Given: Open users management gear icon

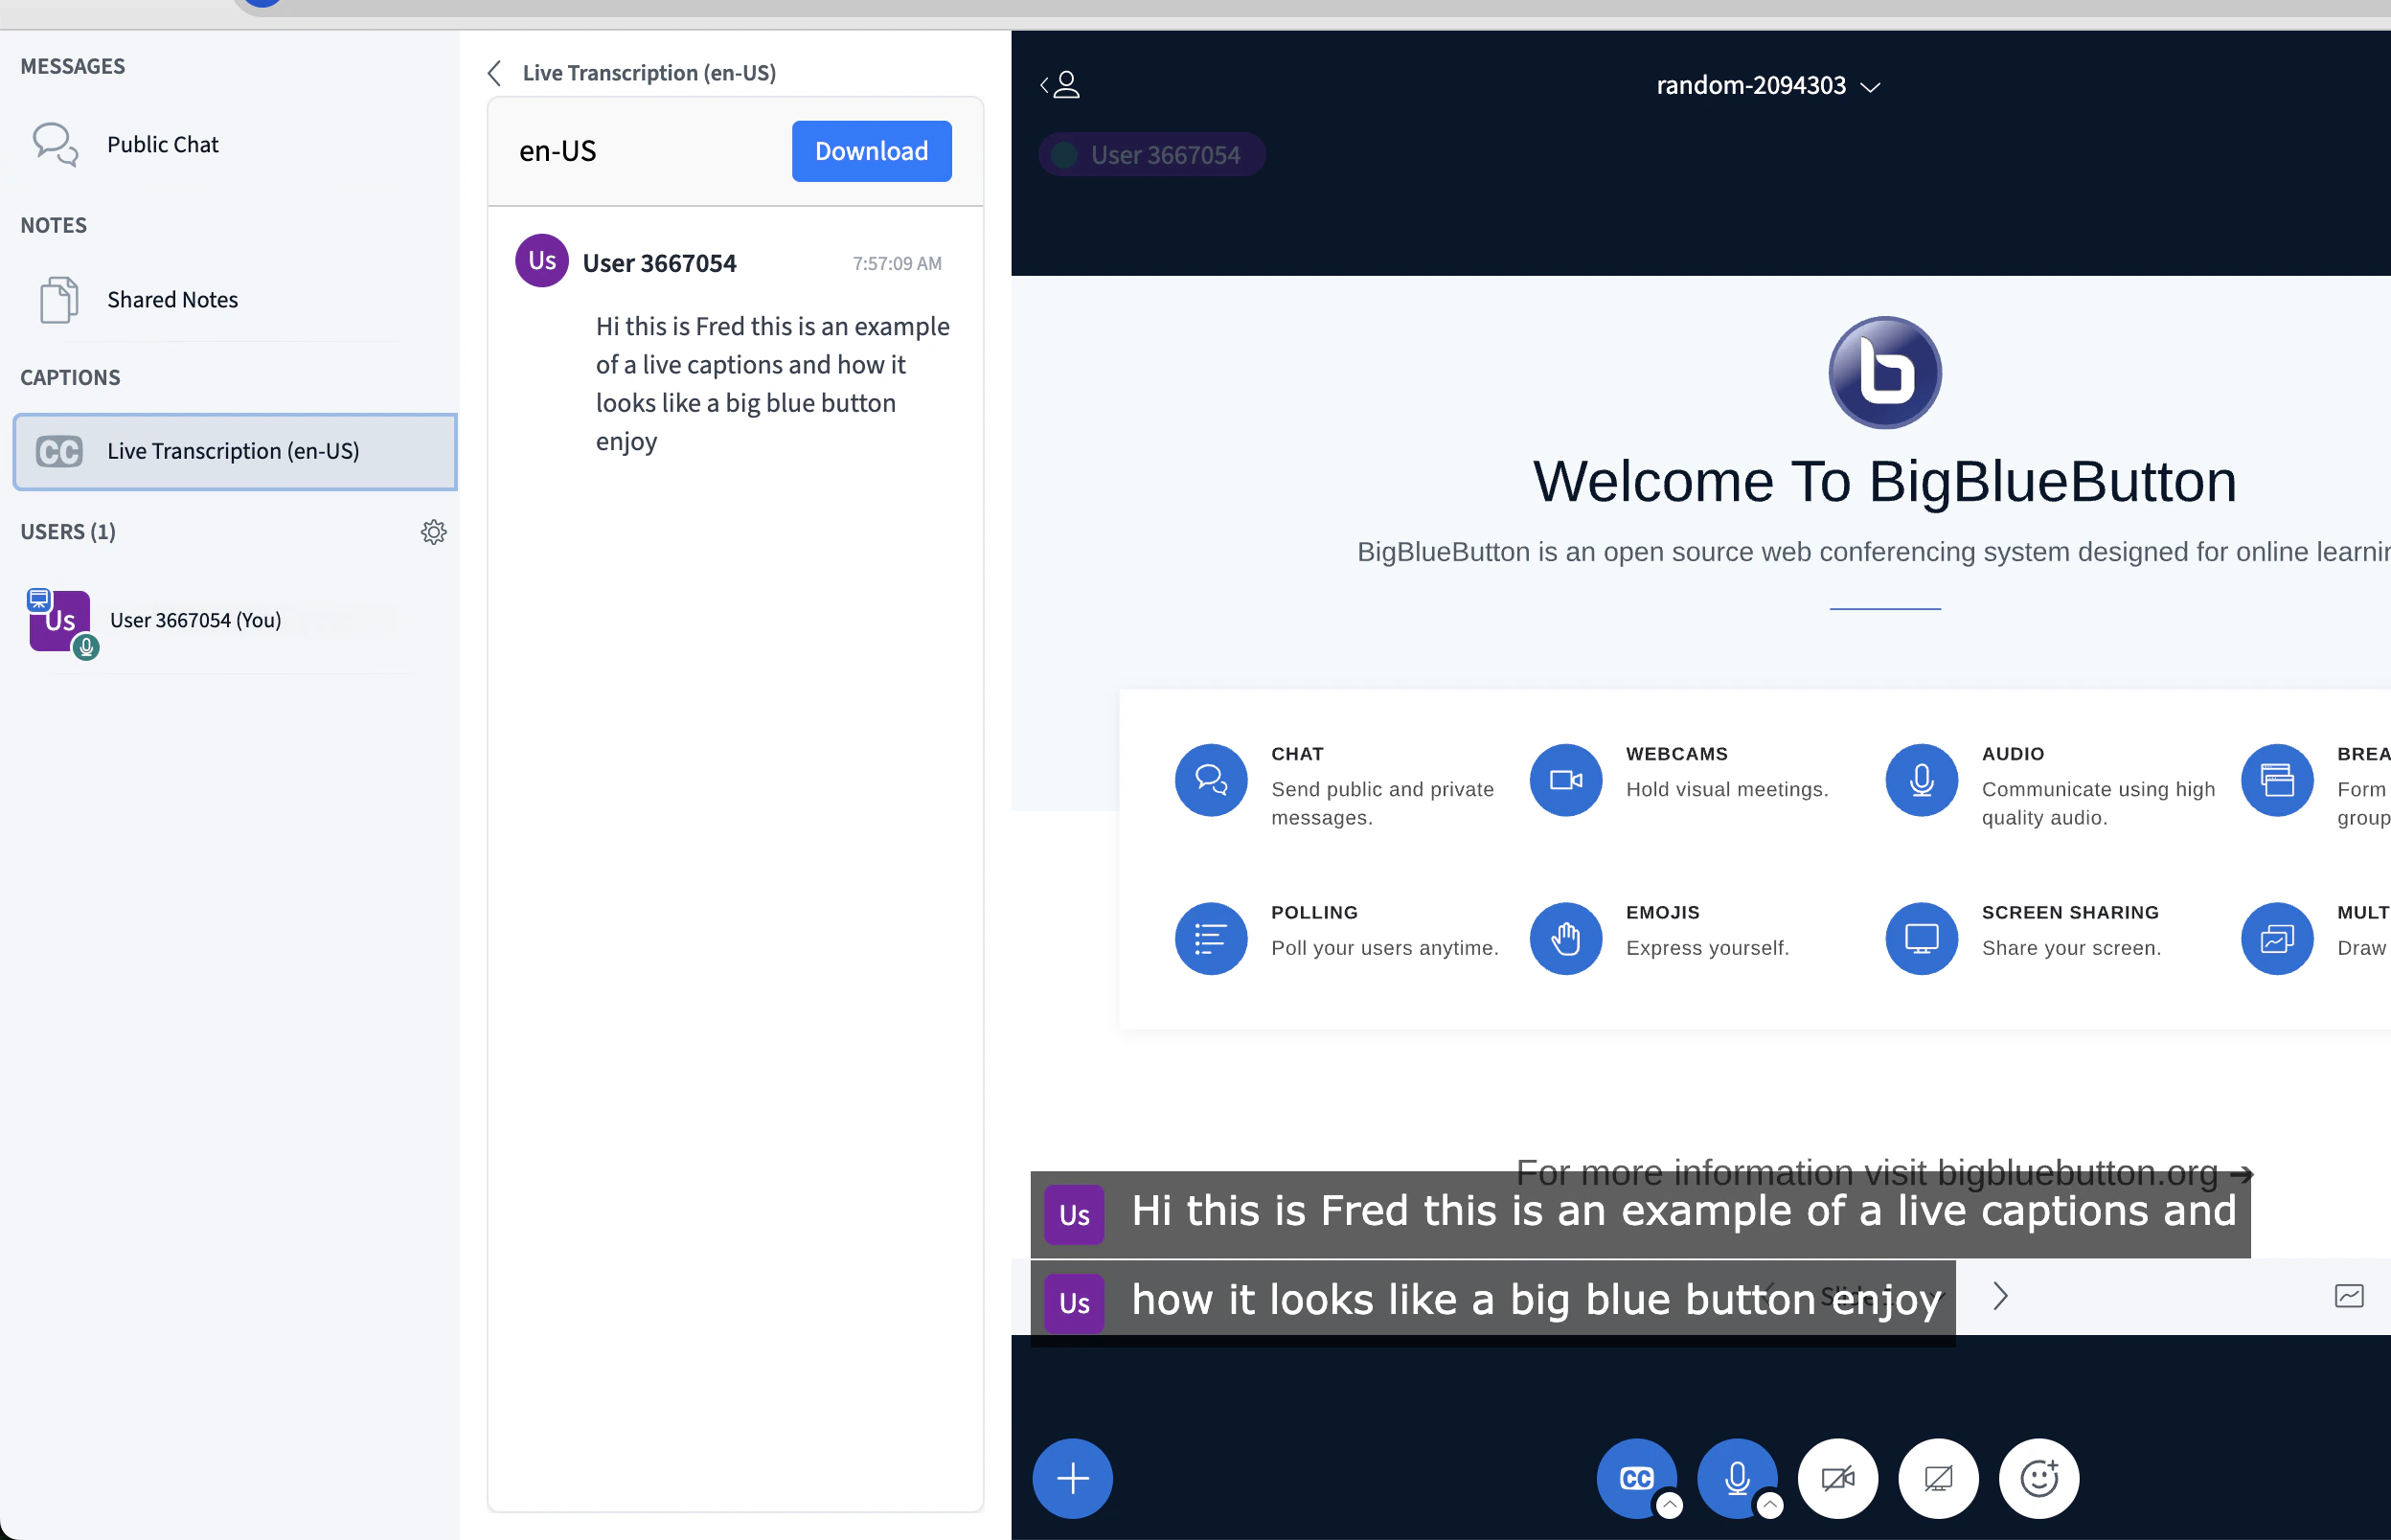Looking at the screenshot, I should click(433, 532).
